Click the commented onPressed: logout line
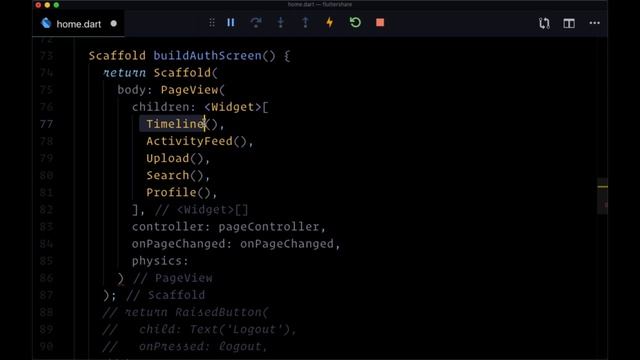 185,347
